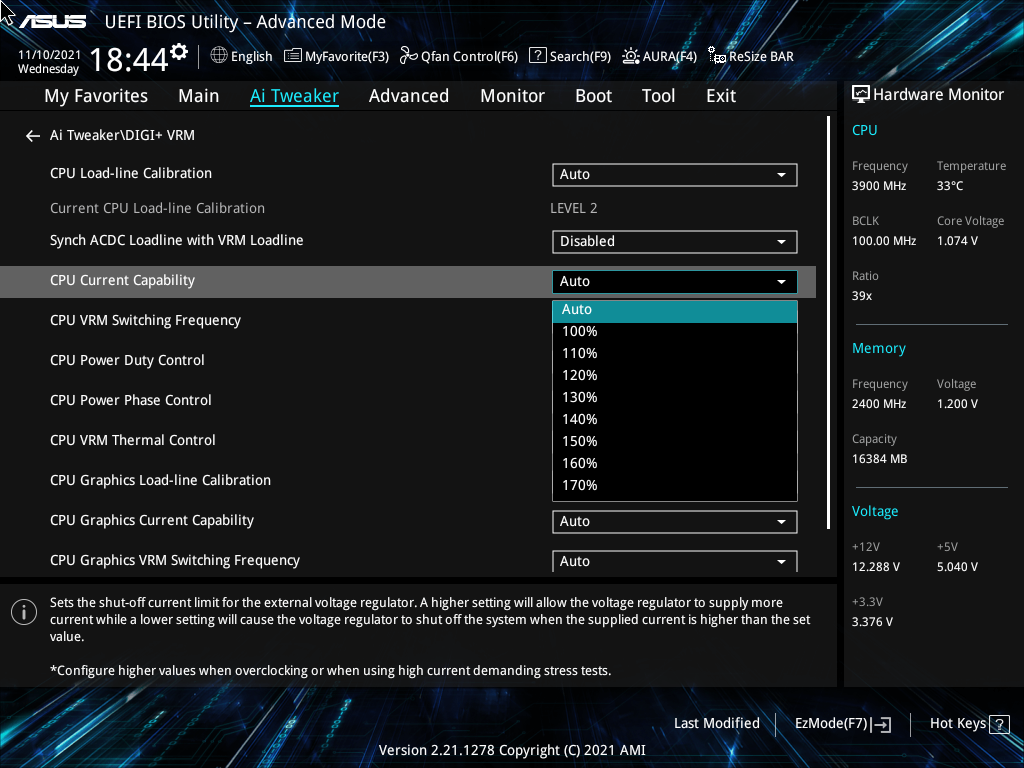This screenshot has height=768, width=1024.
Task: Expand CPU Graphics Current Capability dropdown
Action: (x=675, y=521)
